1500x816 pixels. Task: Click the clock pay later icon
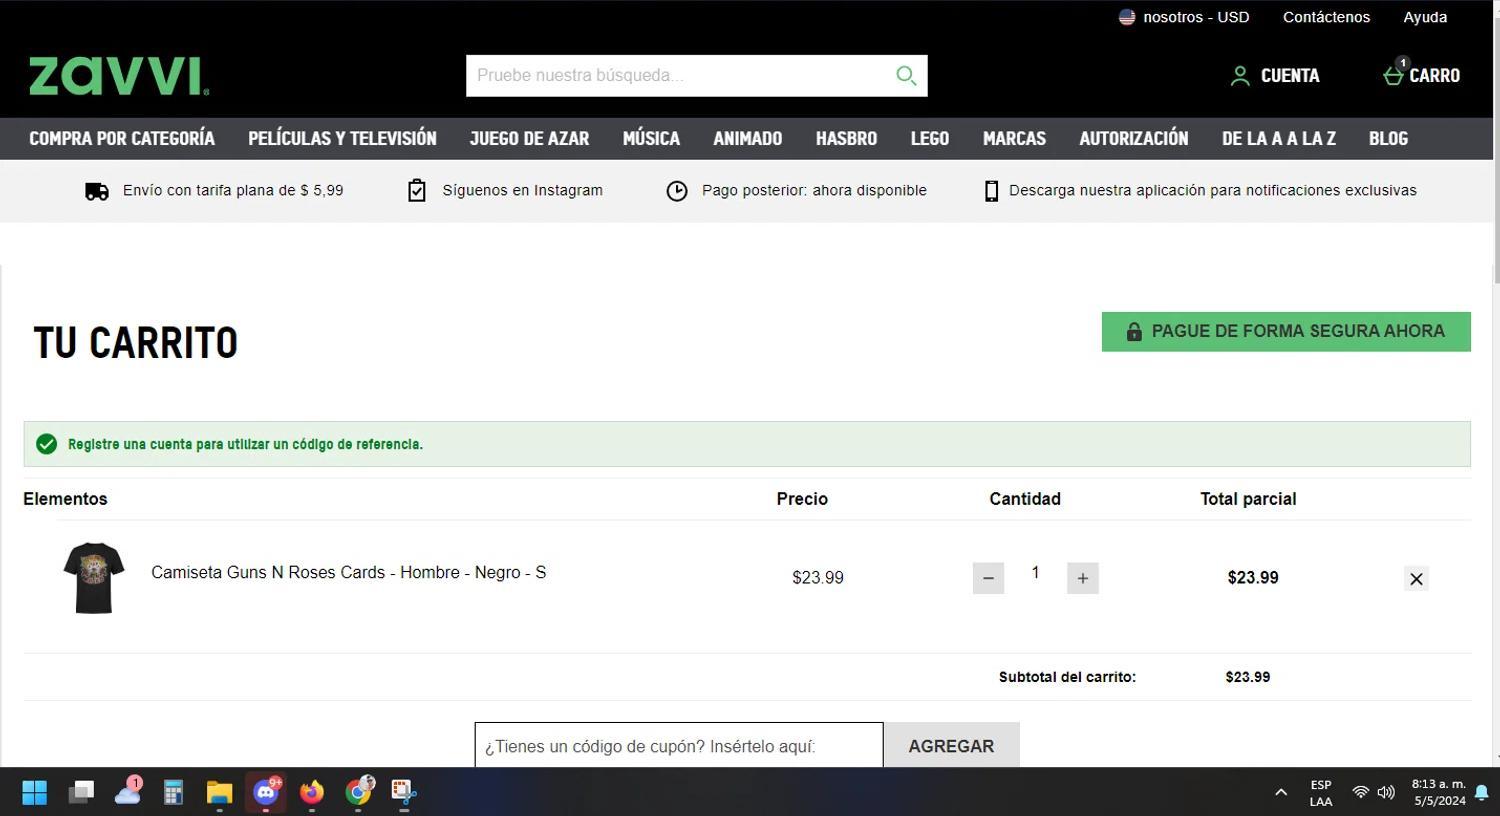(x=677, y=191)
